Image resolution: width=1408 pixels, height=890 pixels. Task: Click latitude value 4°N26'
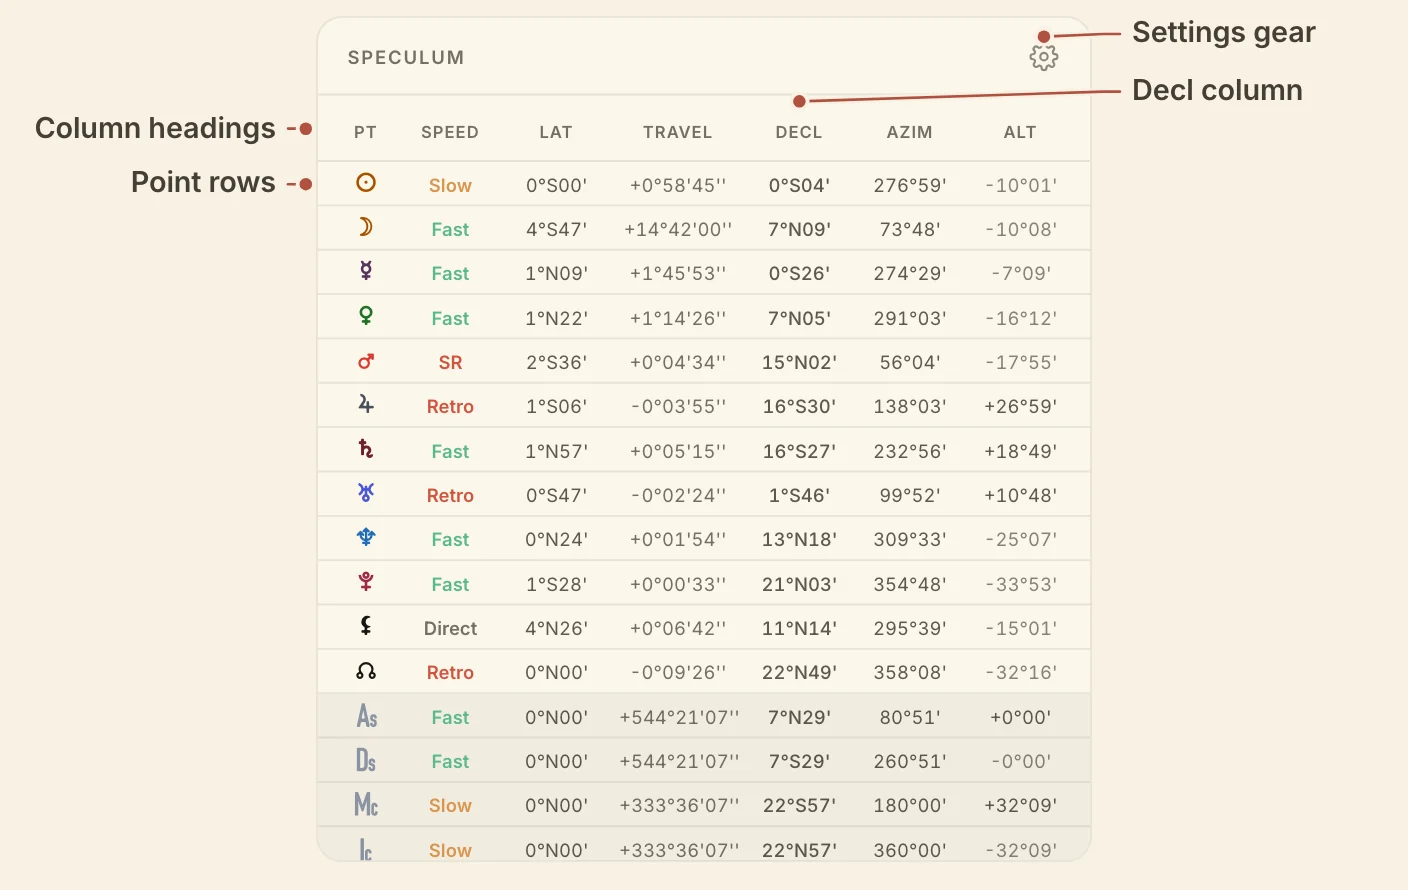[556, 629]
